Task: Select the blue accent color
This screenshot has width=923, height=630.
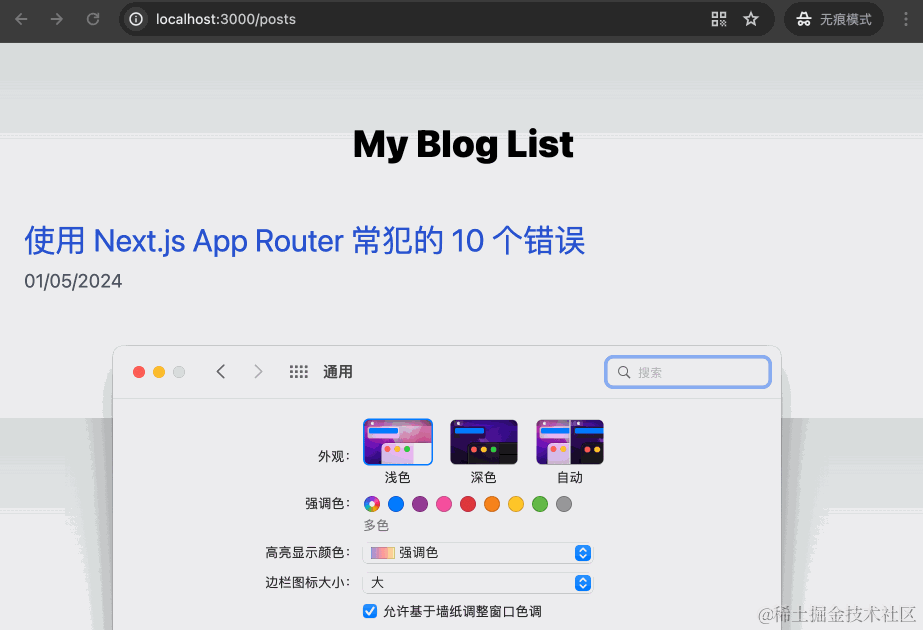Action: [x=395, y=504]
